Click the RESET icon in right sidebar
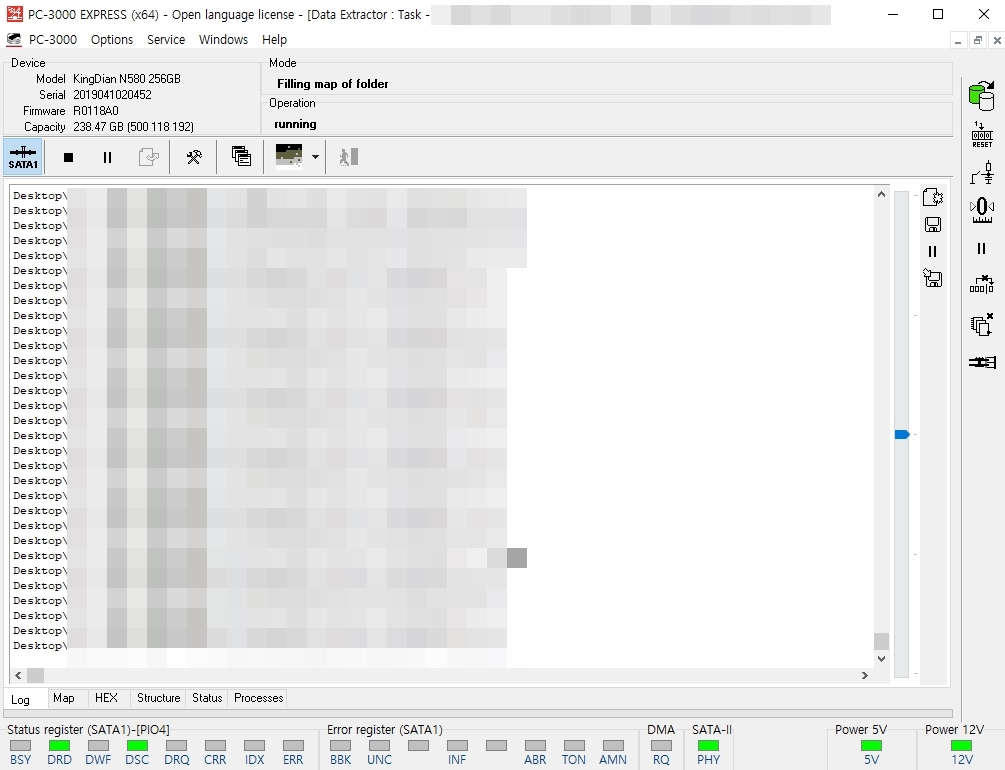This screenshot has width=1005, height=770. pos(982,135)
